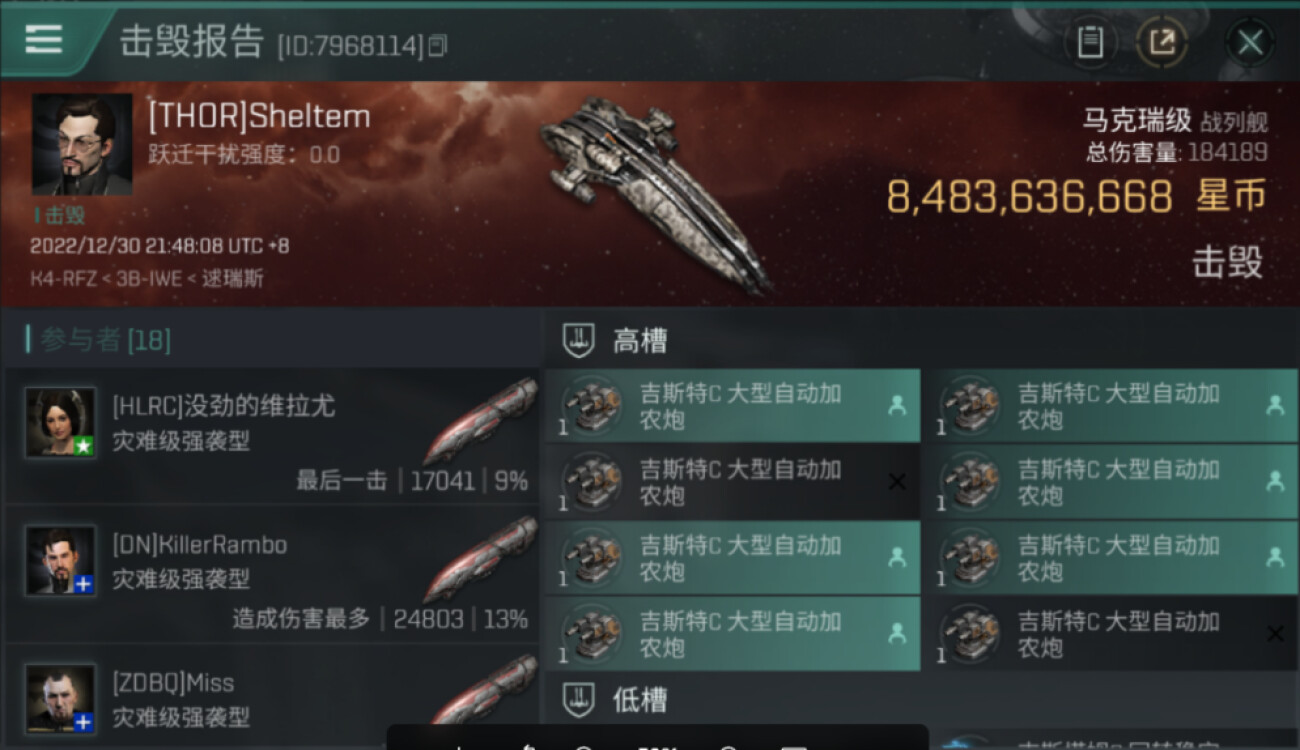
Task: Close the kill report panel
Action: (1250, 42)
